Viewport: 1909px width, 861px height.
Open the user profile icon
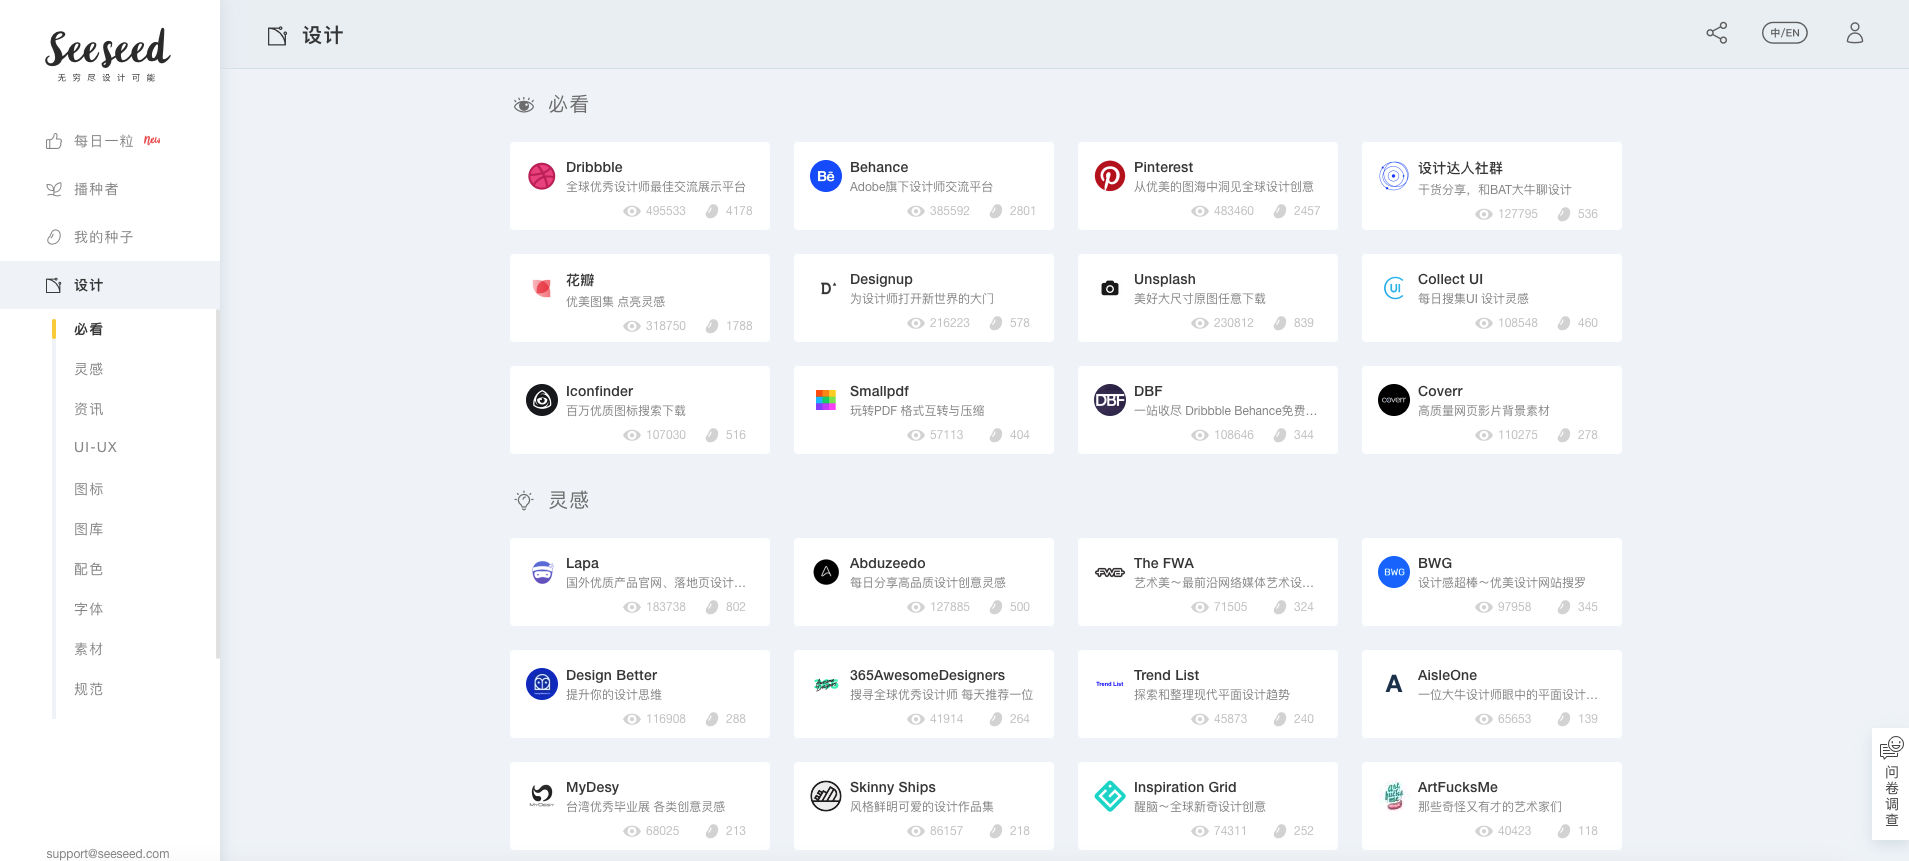1855,33
